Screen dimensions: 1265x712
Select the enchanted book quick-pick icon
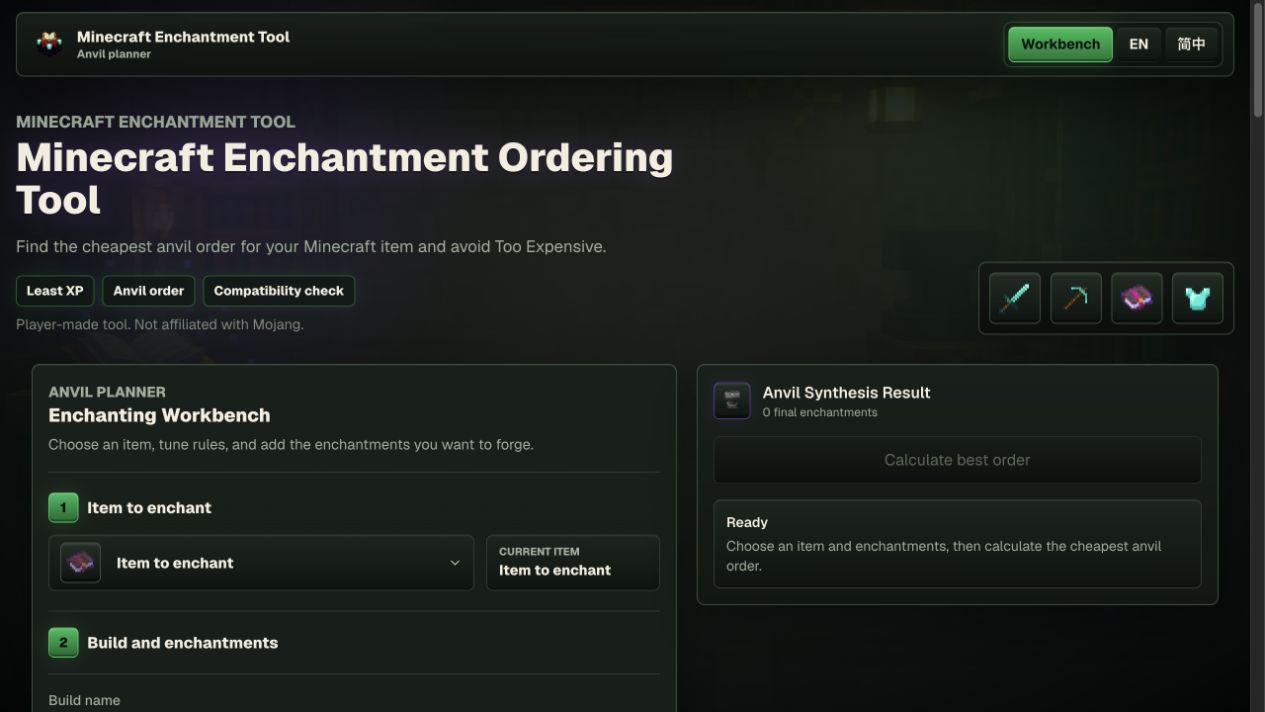(x=1137, y=298)
